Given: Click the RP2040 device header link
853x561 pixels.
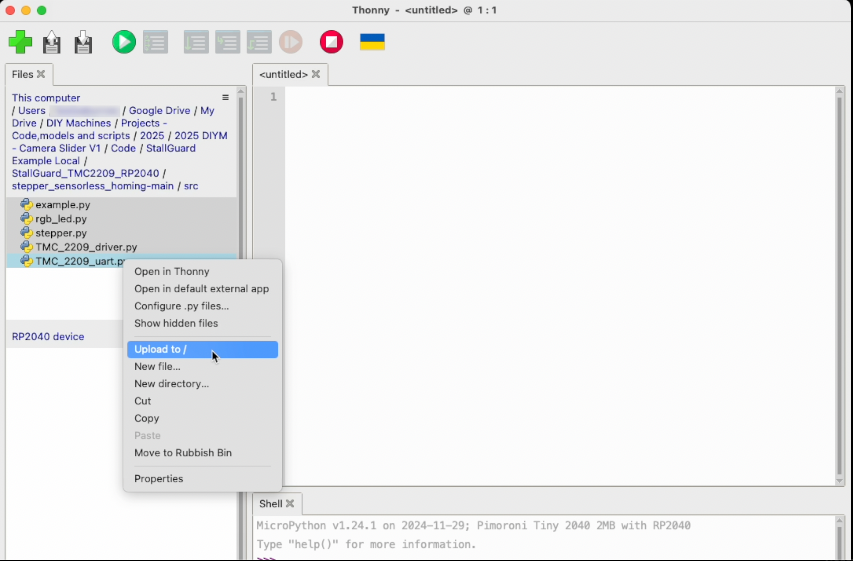Looking at the screenshot, I should 48,337.
